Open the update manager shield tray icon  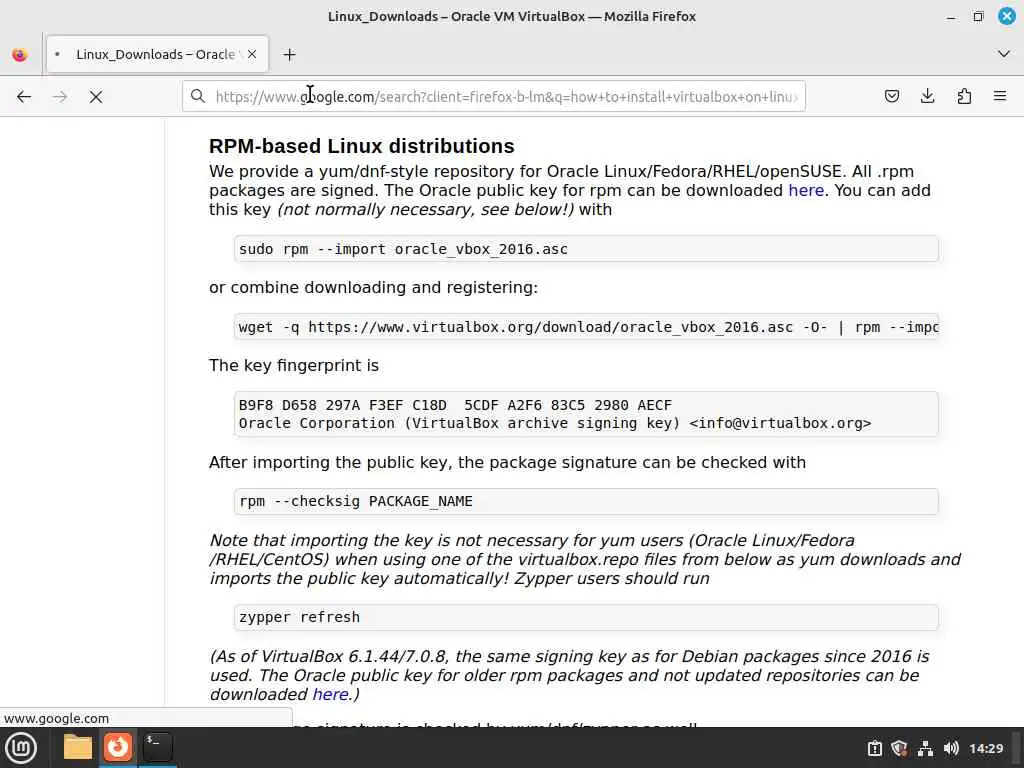coord(899,748)
